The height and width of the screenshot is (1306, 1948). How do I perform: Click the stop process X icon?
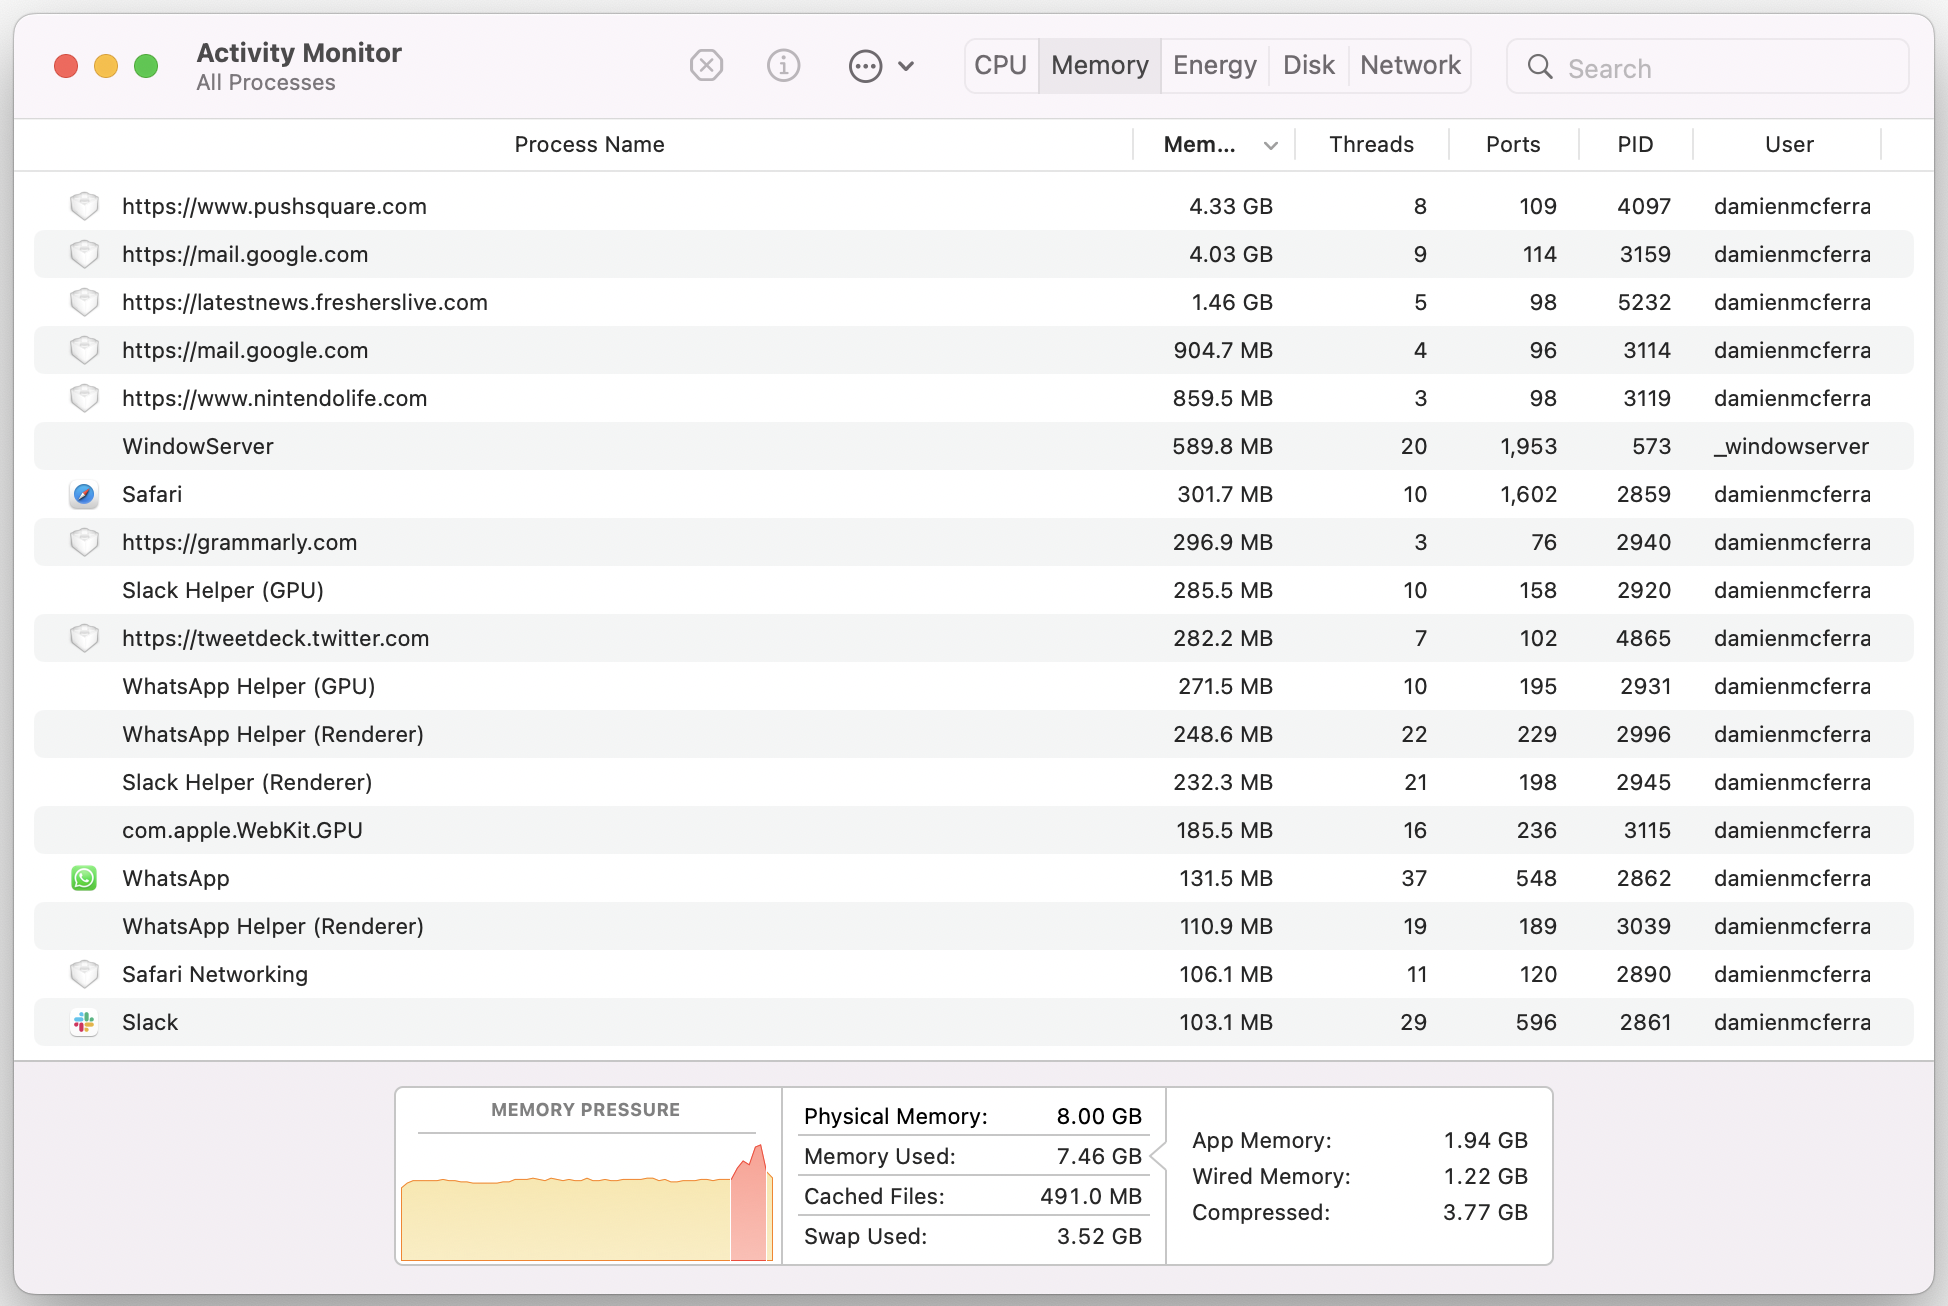(x=706, y=66)
